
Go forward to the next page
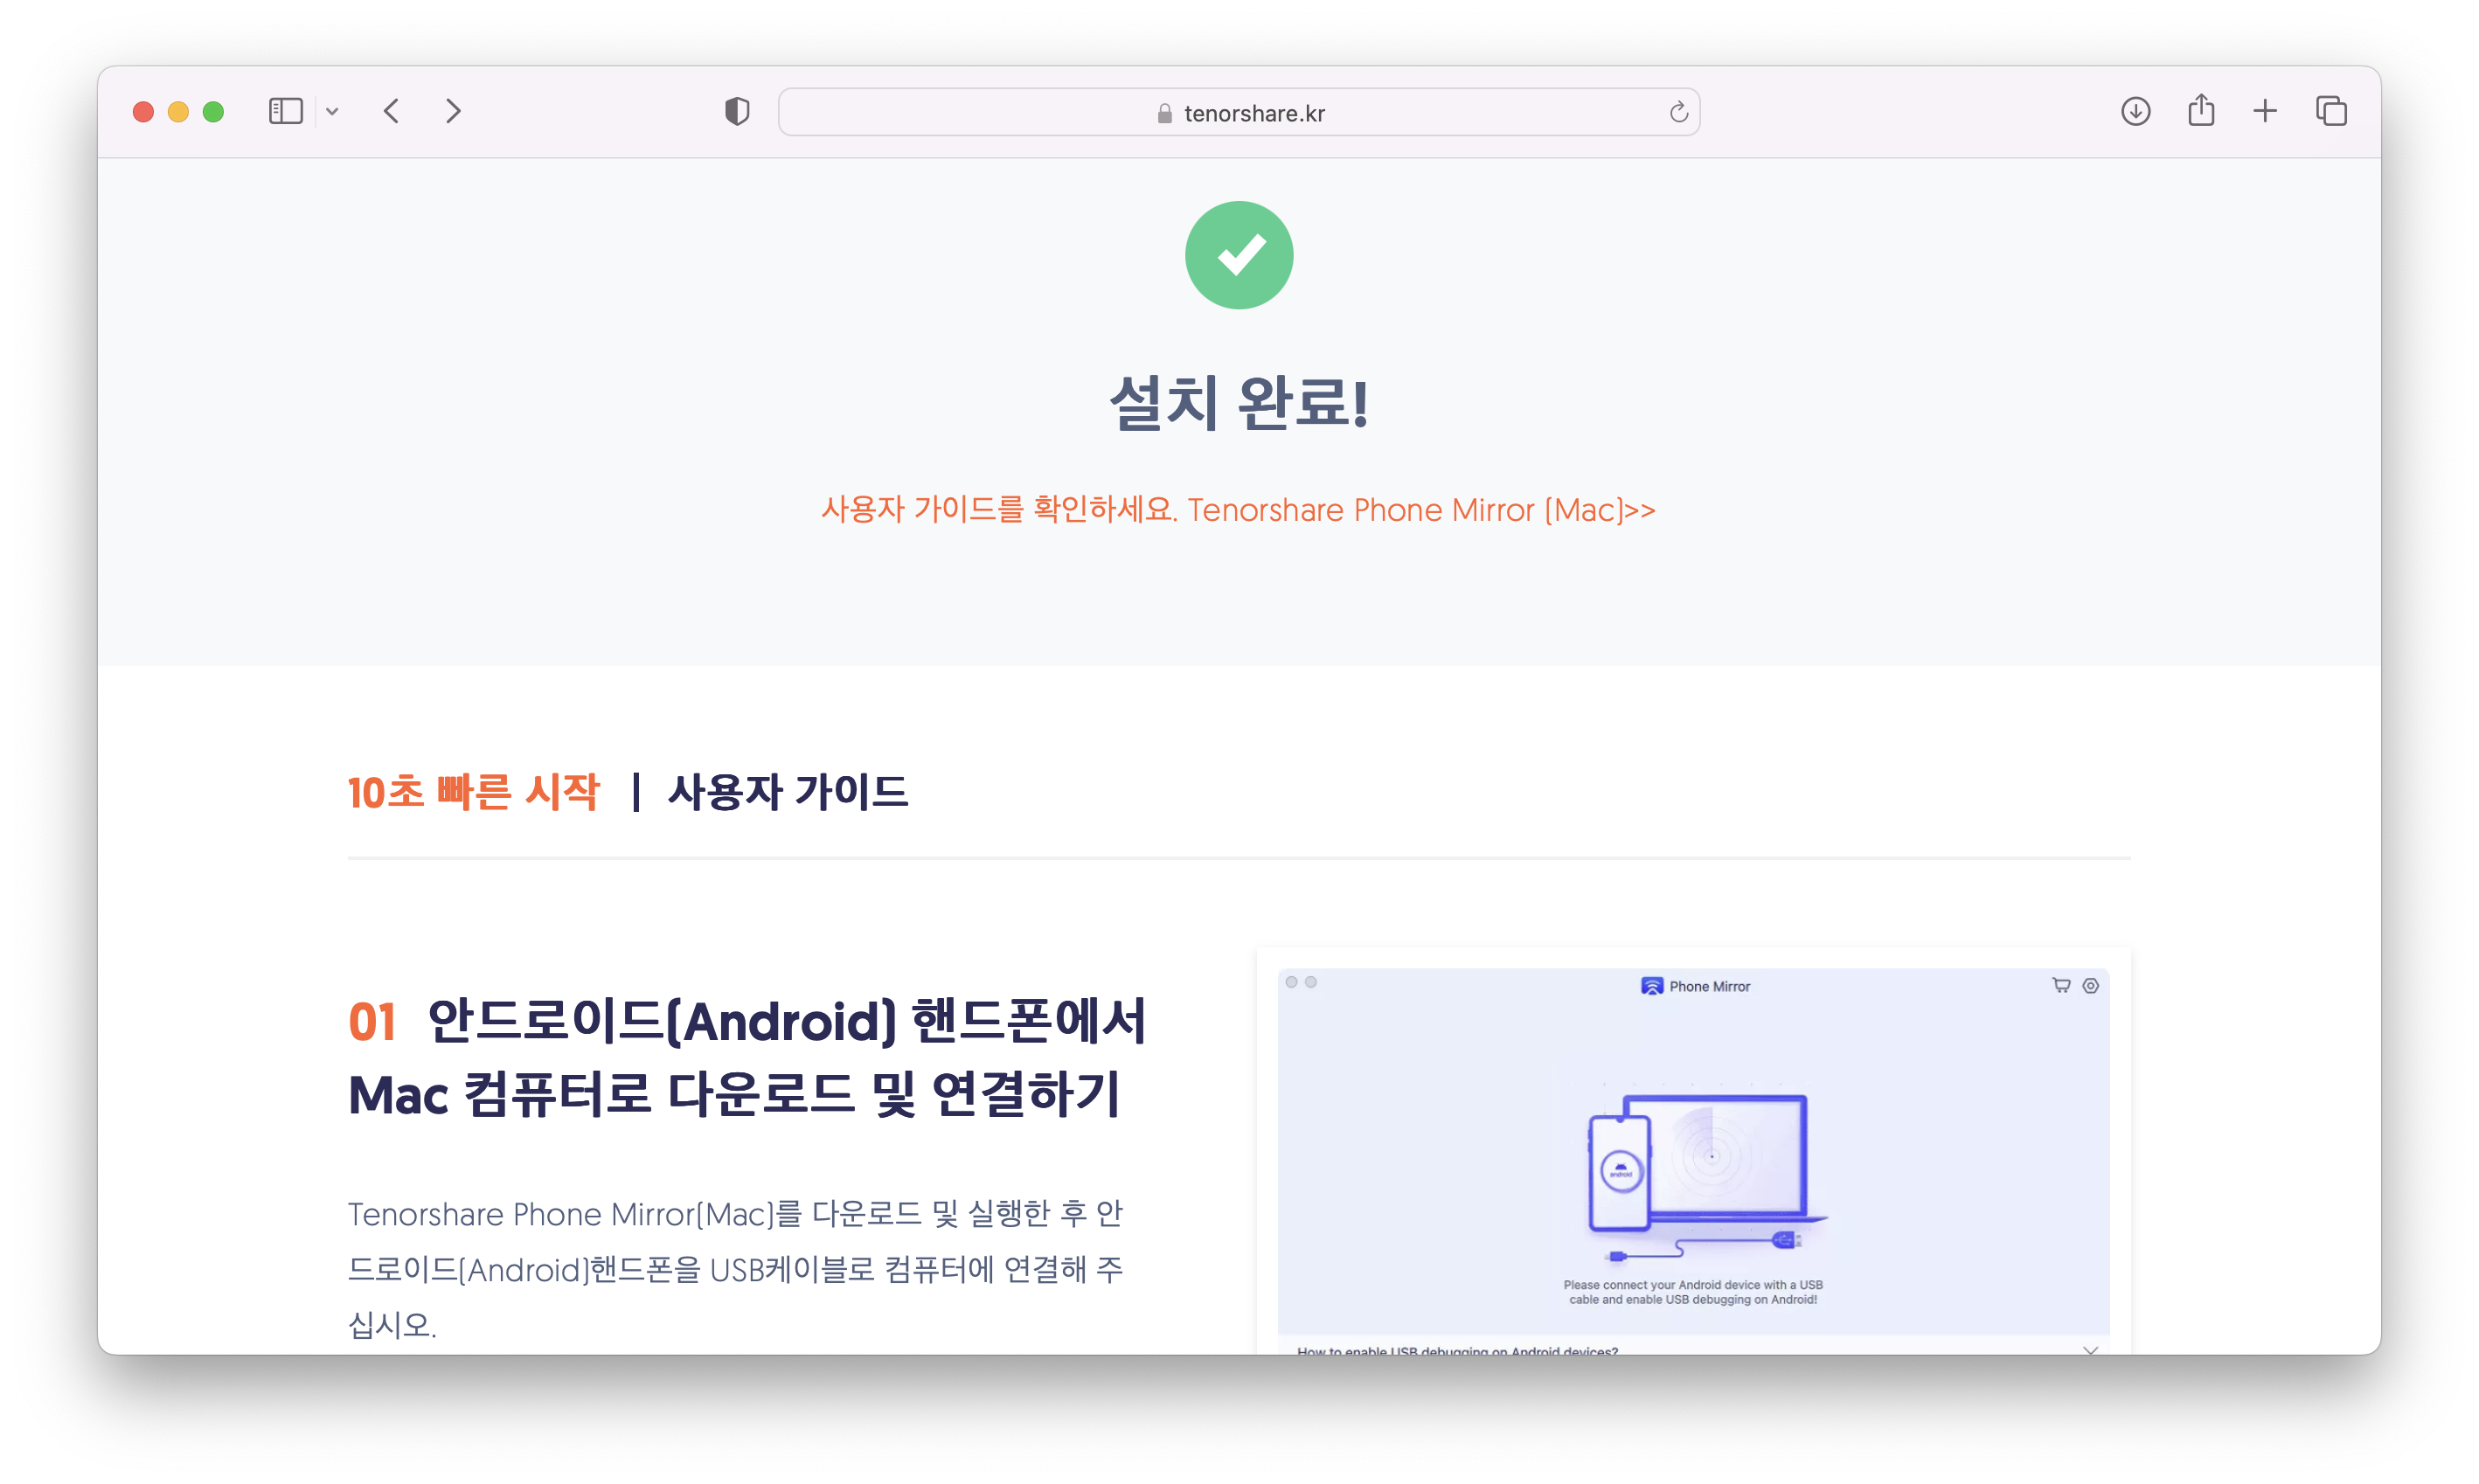pos(453,111)
